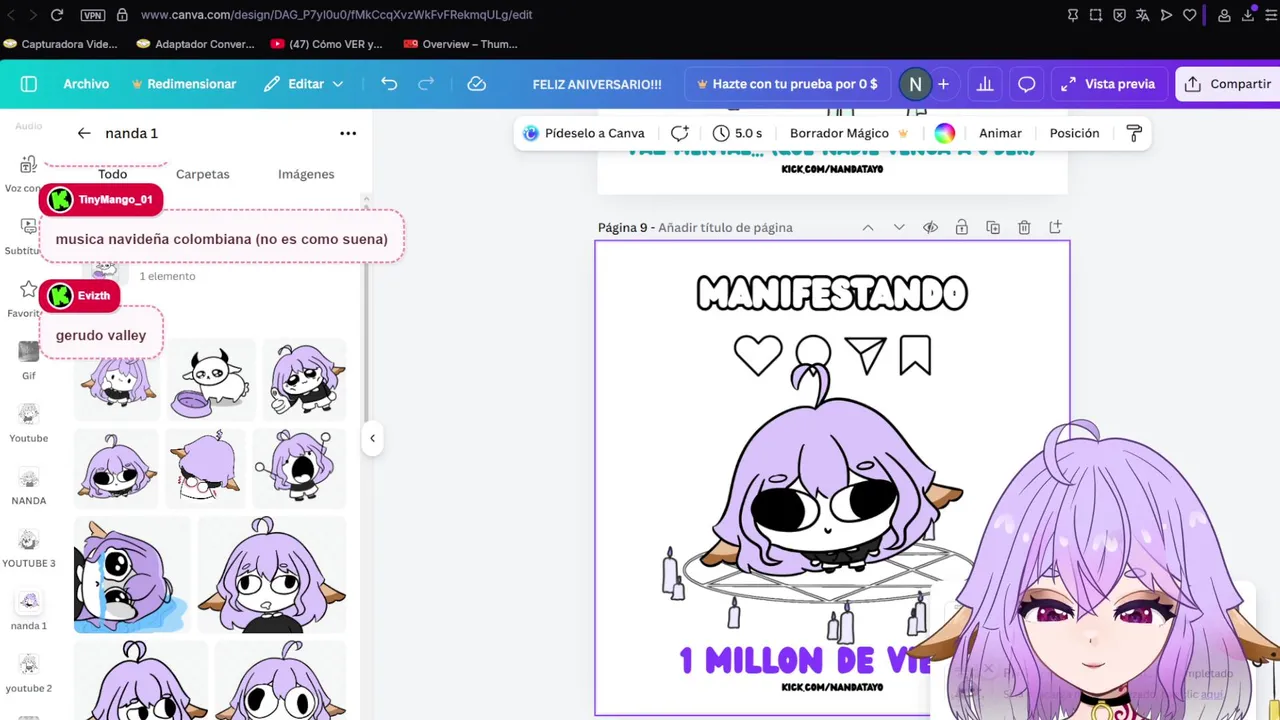
Task: Switch to the Carpetas tab
Action: pyautogui.click(x=203, y=174)
